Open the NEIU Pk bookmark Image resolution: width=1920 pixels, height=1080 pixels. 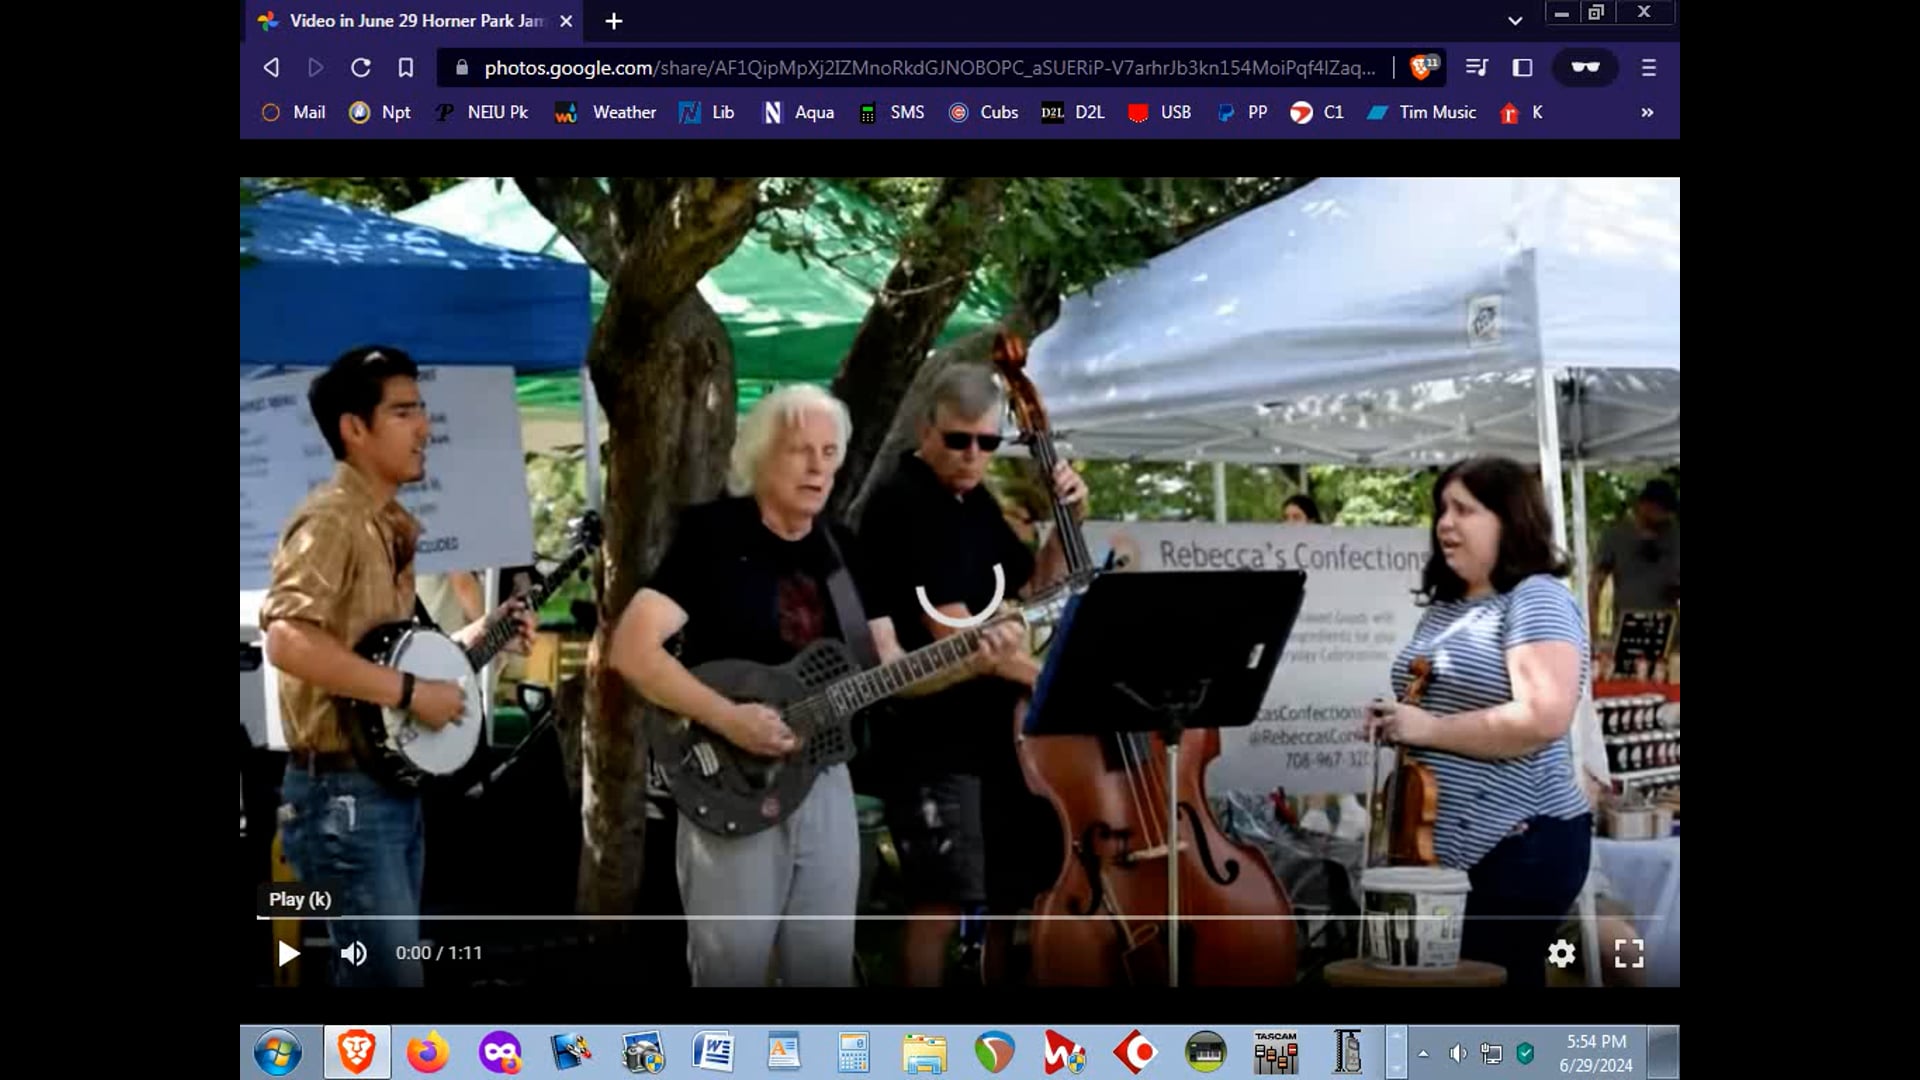481,112
